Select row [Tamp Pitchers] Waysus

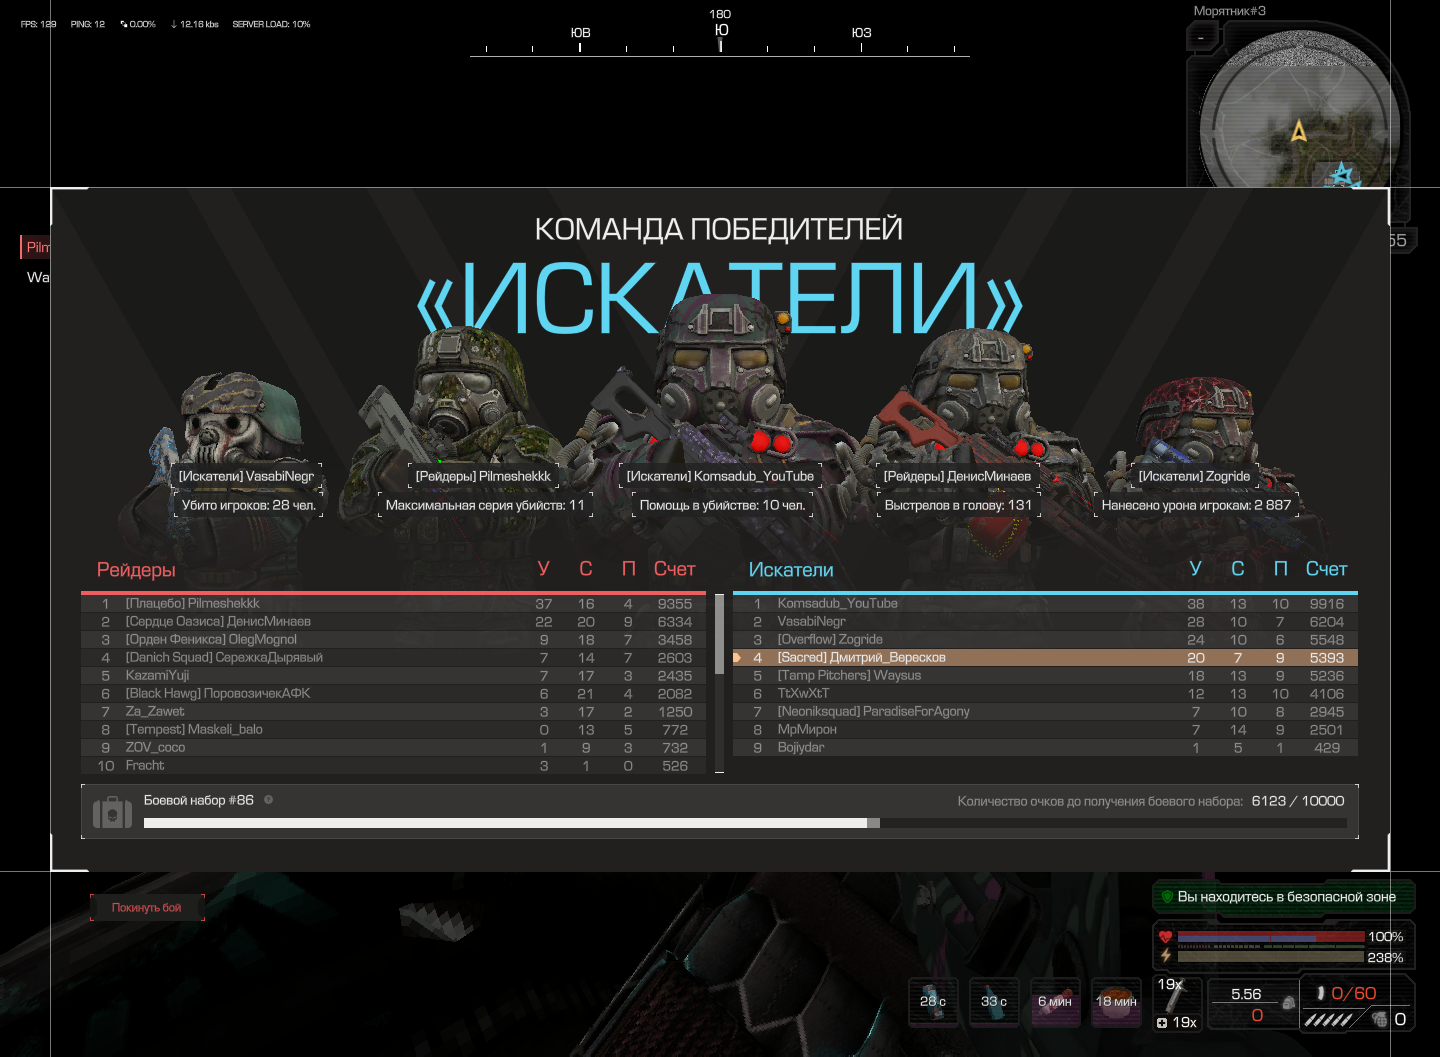click(1045, 676)
